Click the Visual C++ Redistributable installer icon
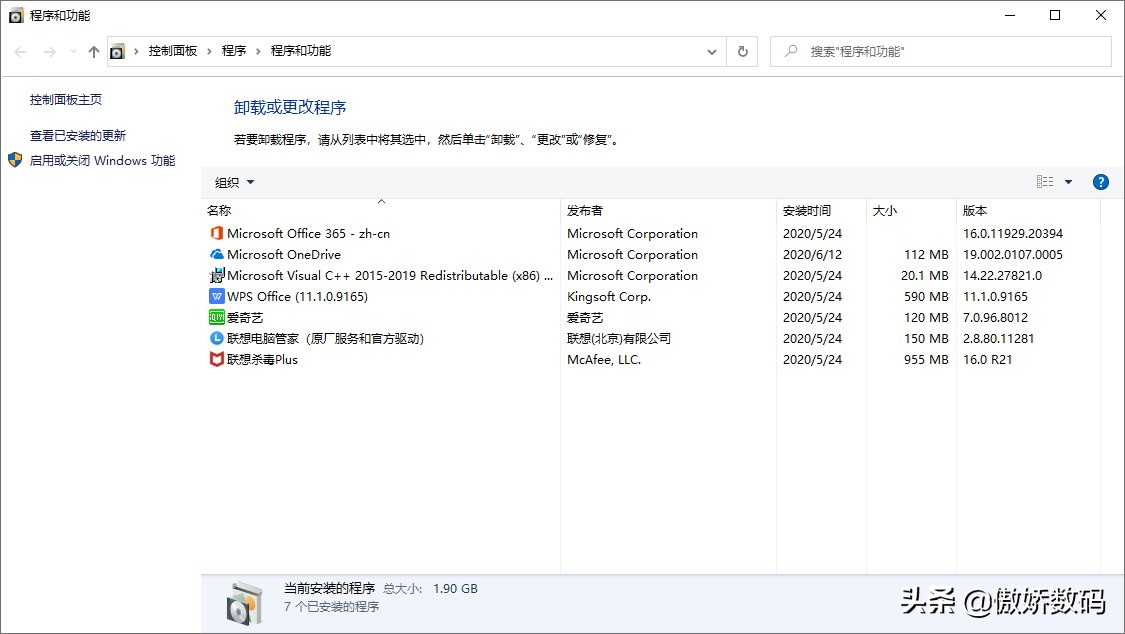 (217, 275)
